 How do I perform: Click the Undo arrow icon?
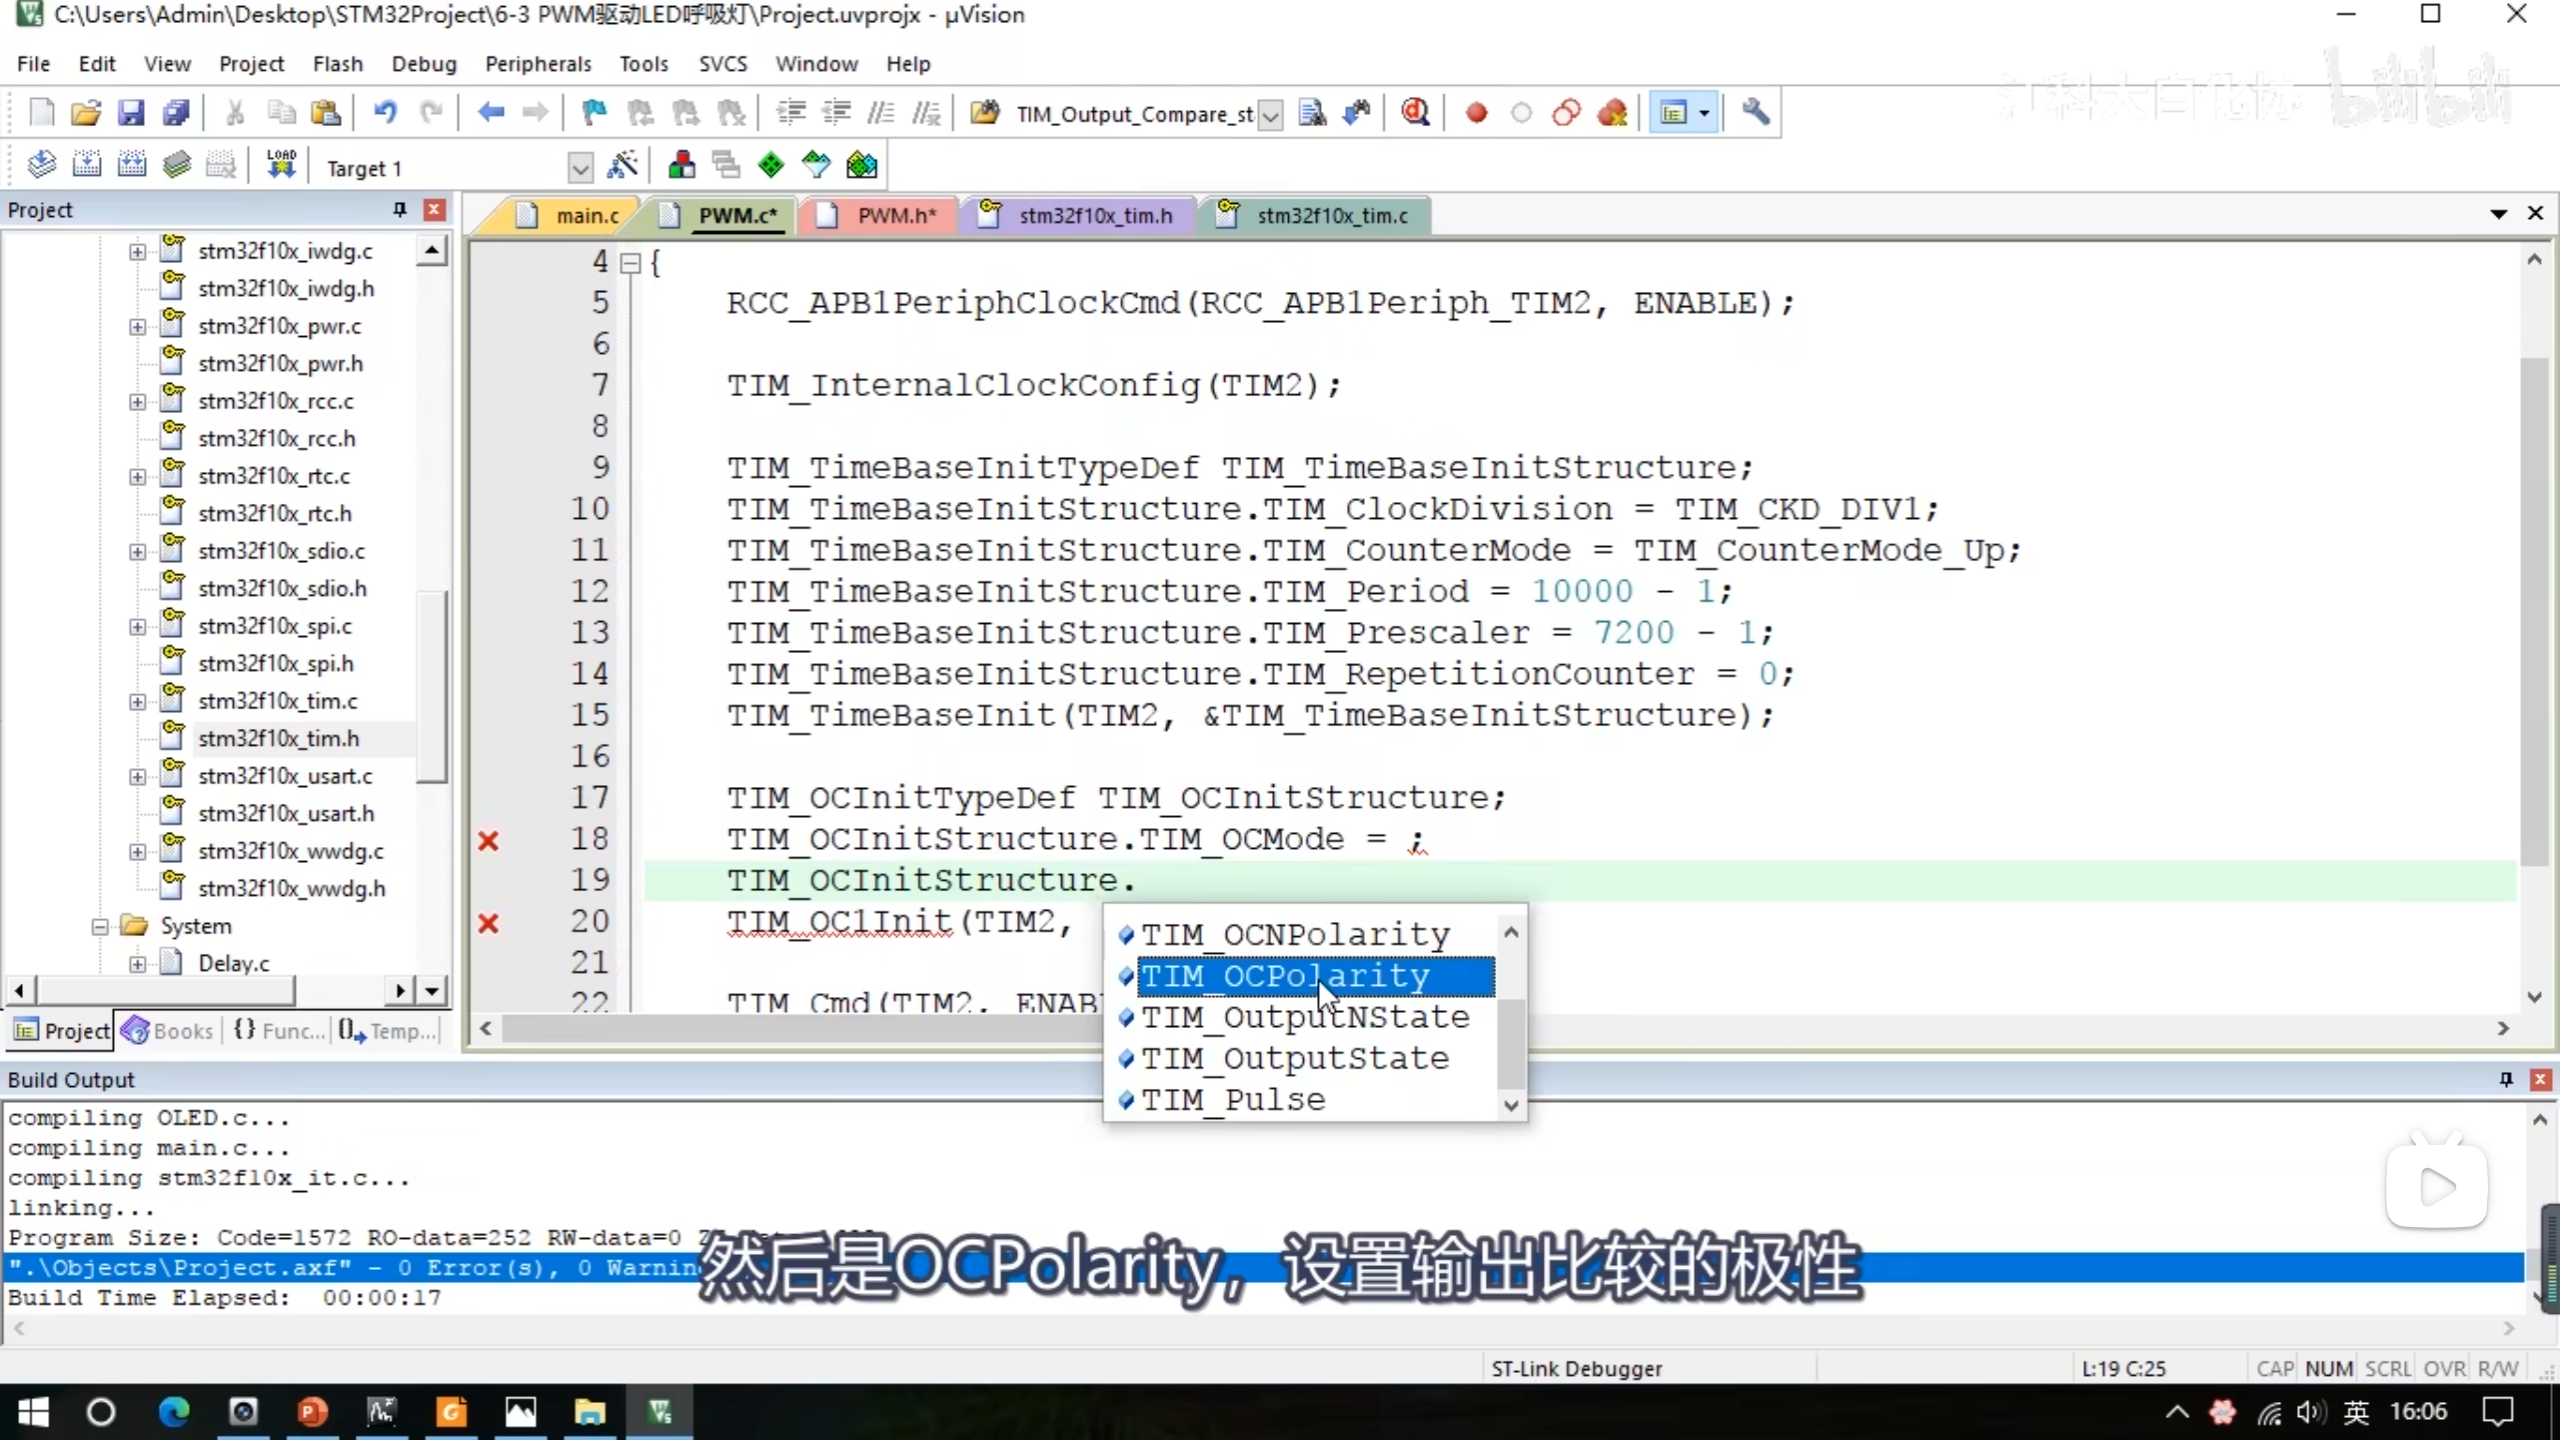pos(385,113)
